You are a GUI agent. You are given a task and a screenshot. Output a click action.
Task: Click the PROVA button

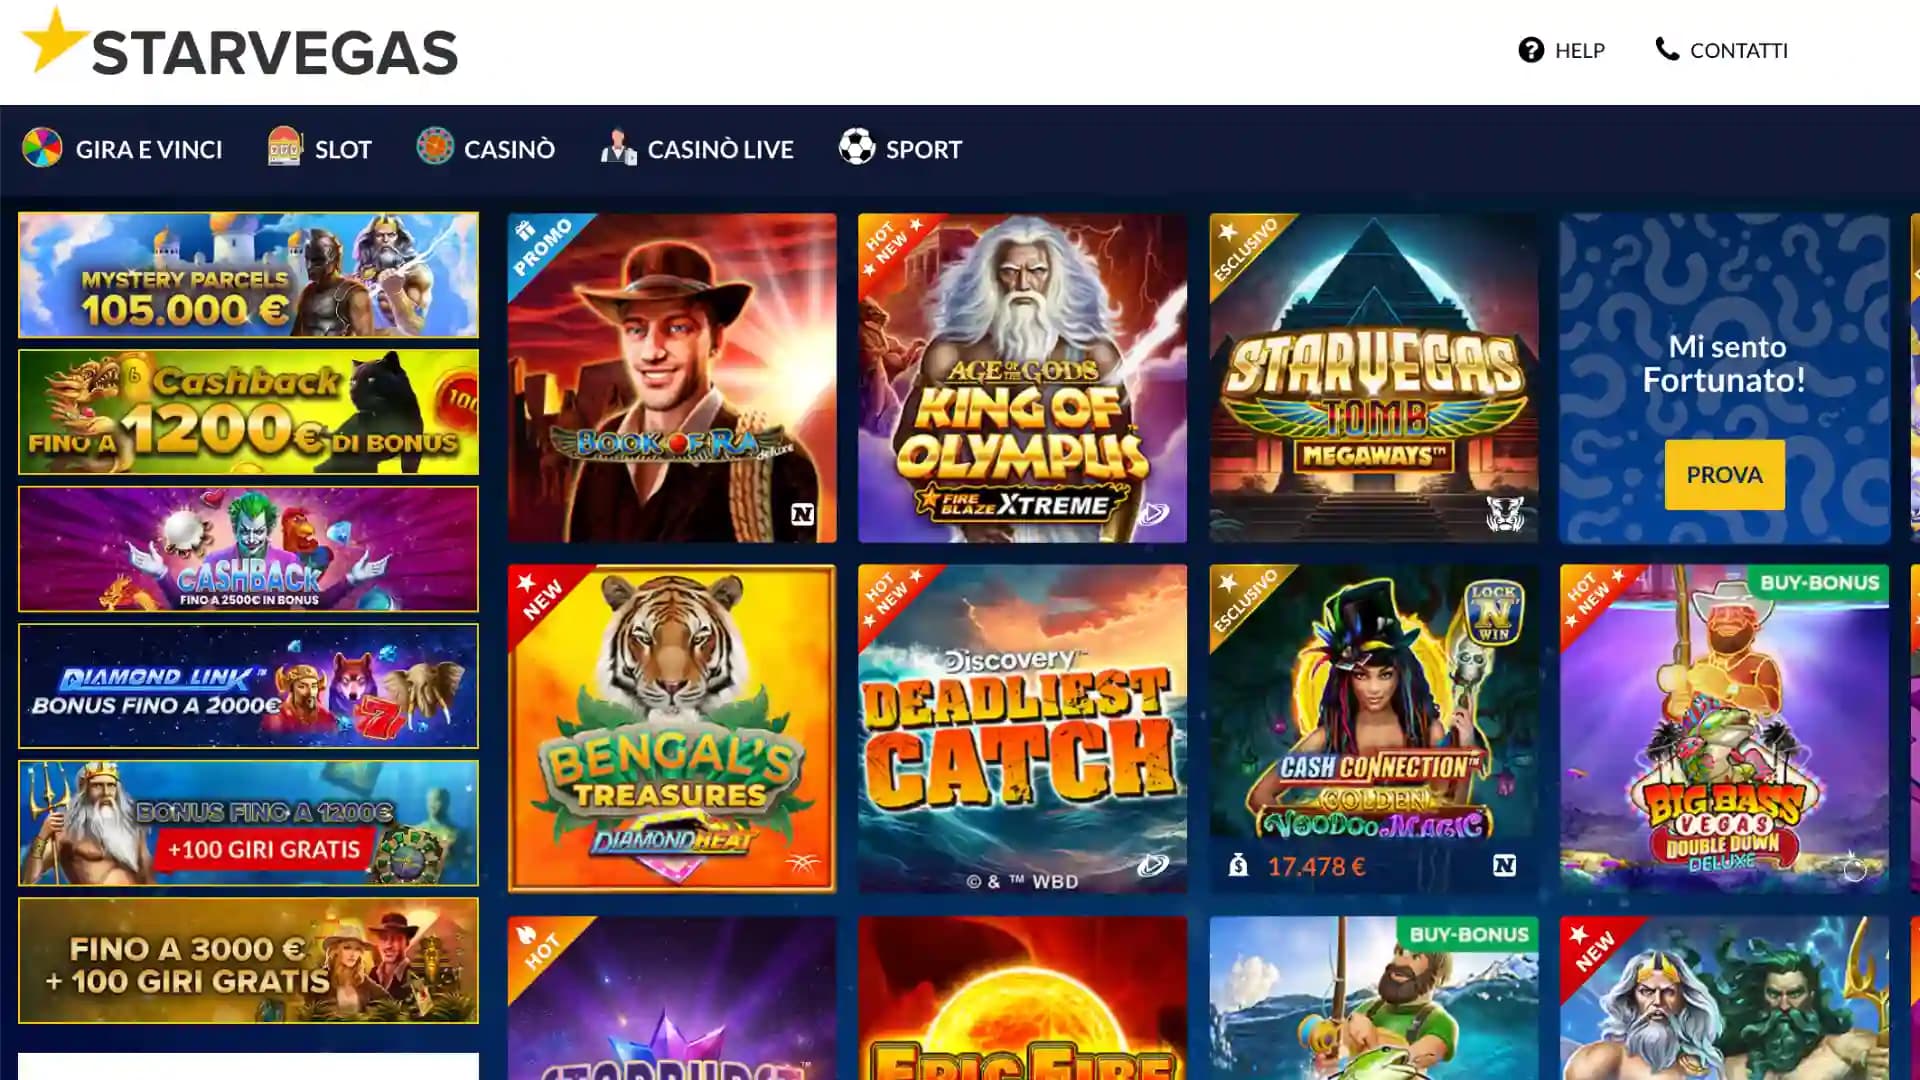coord(1724,475)
